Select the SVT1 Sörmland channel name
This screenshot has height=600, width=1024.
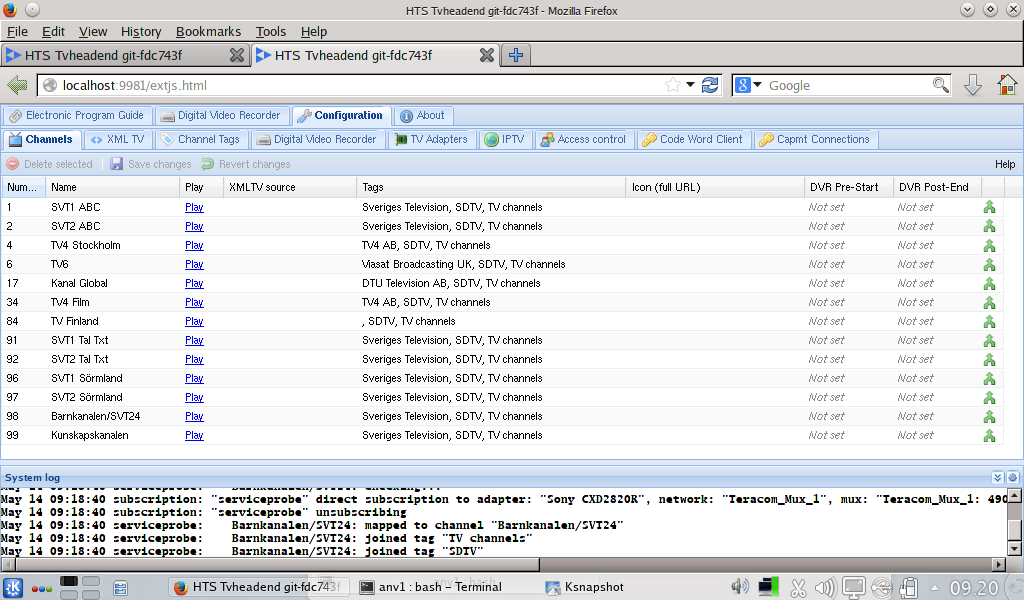(x=87, y=379)
